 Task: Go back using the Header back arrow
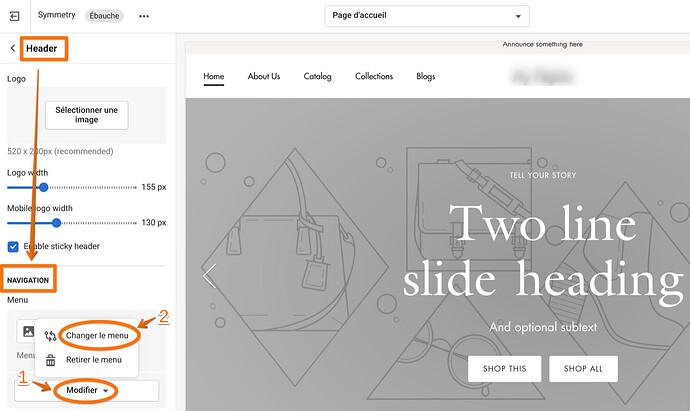point(13,48)
